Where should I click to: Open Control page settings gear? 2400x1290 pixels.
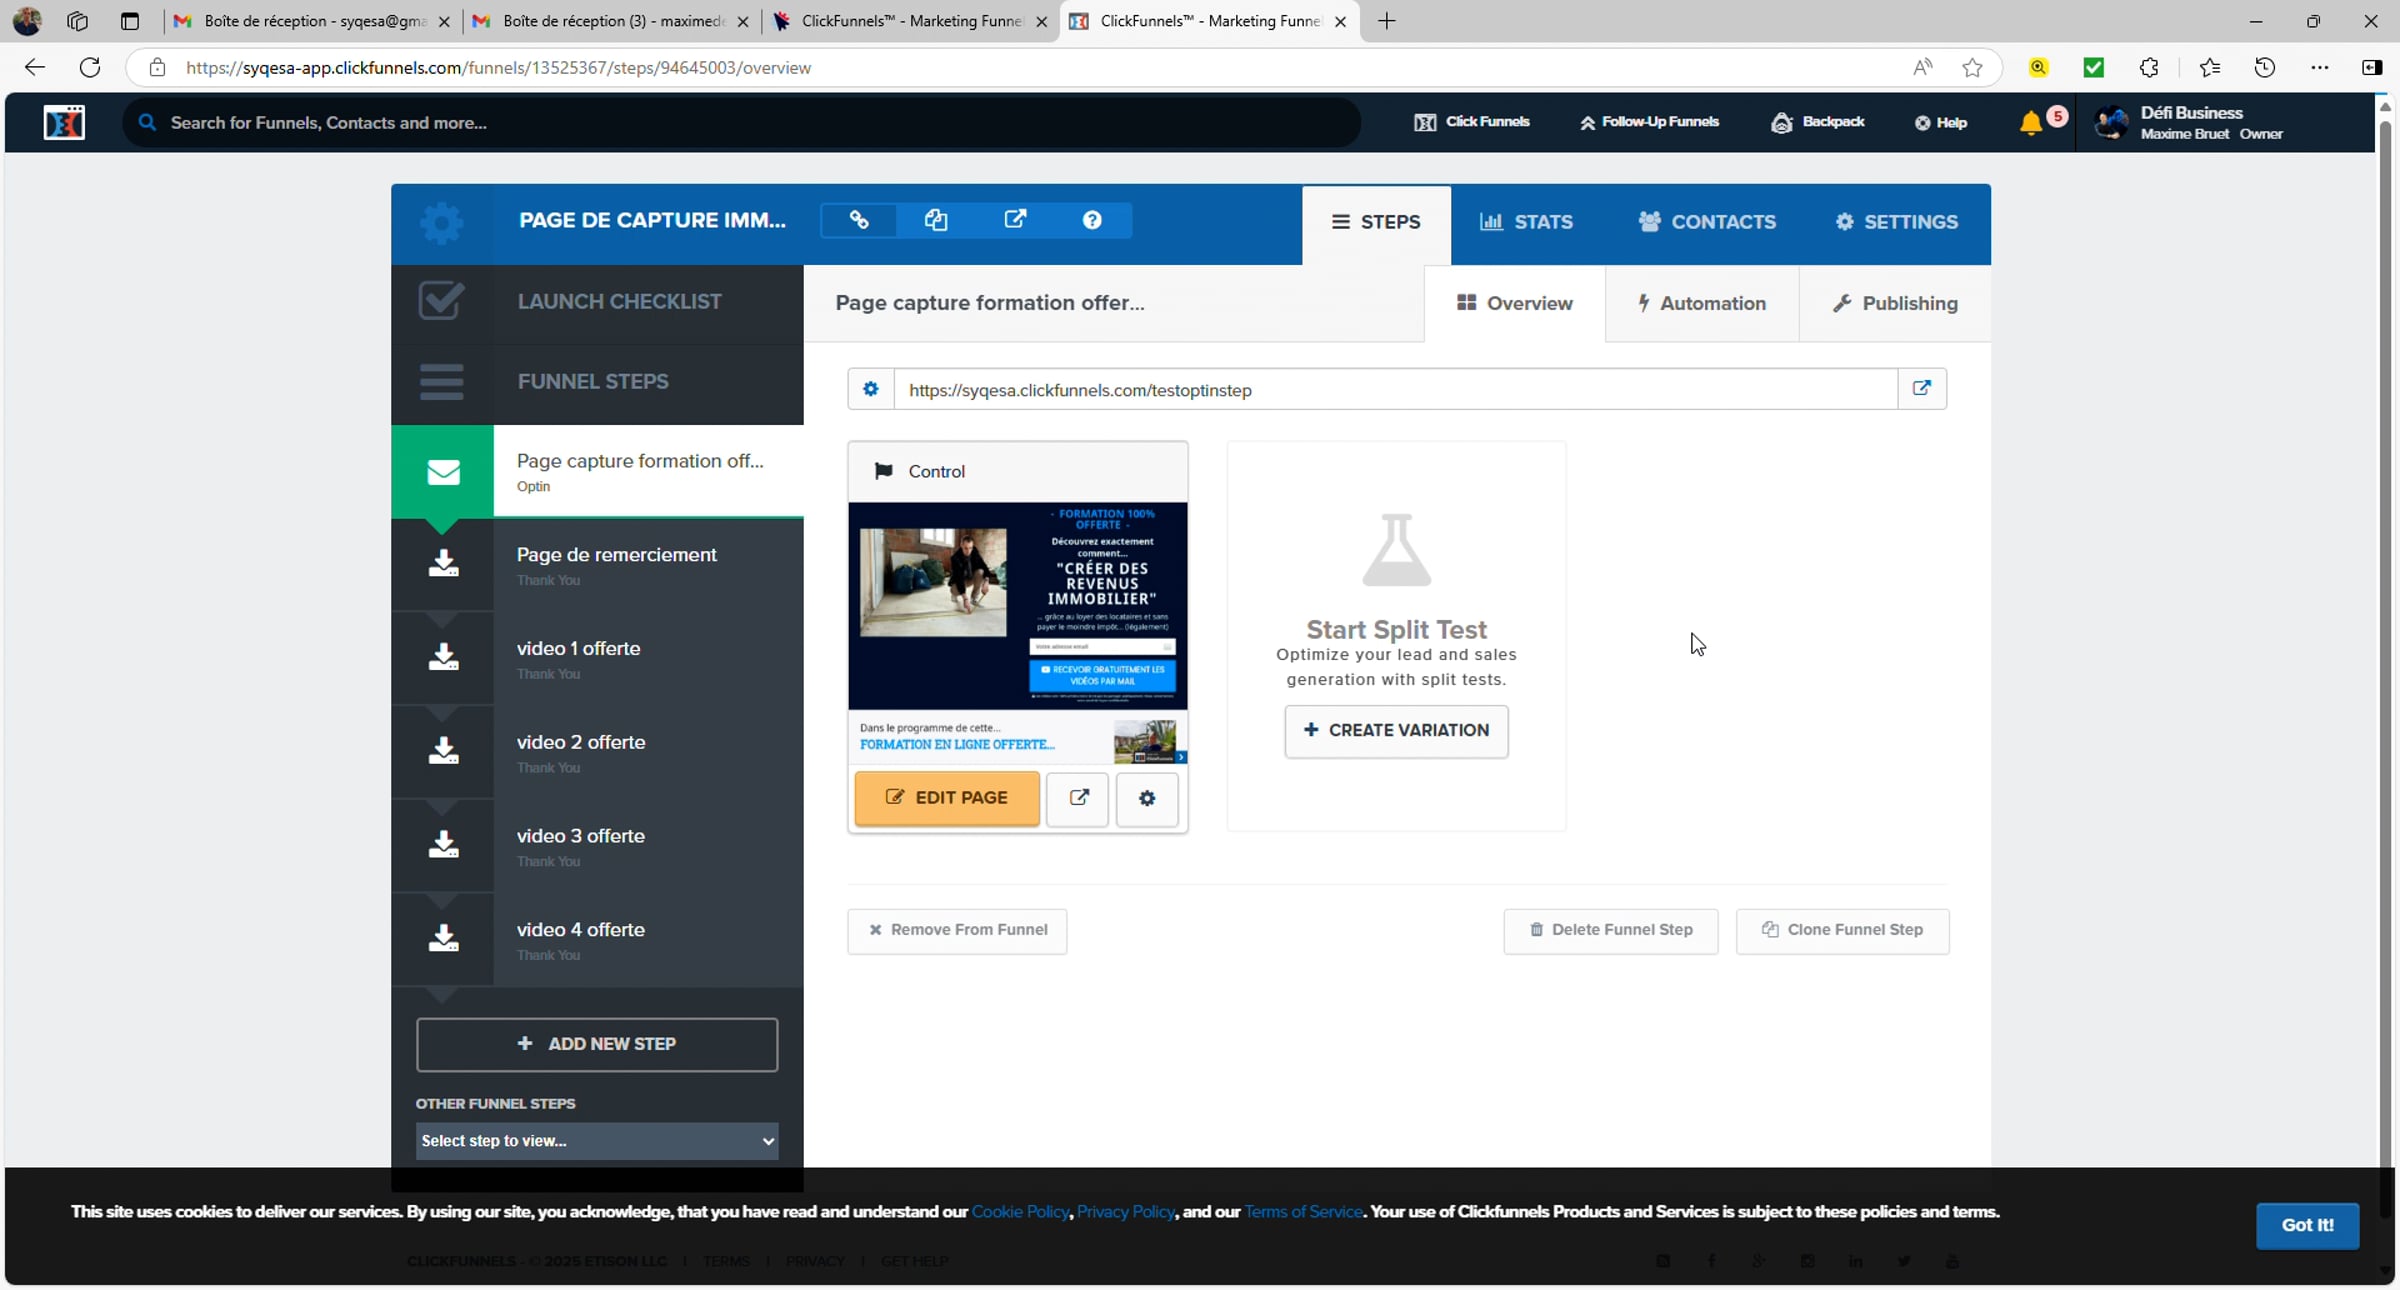[x=1147, y=798]
